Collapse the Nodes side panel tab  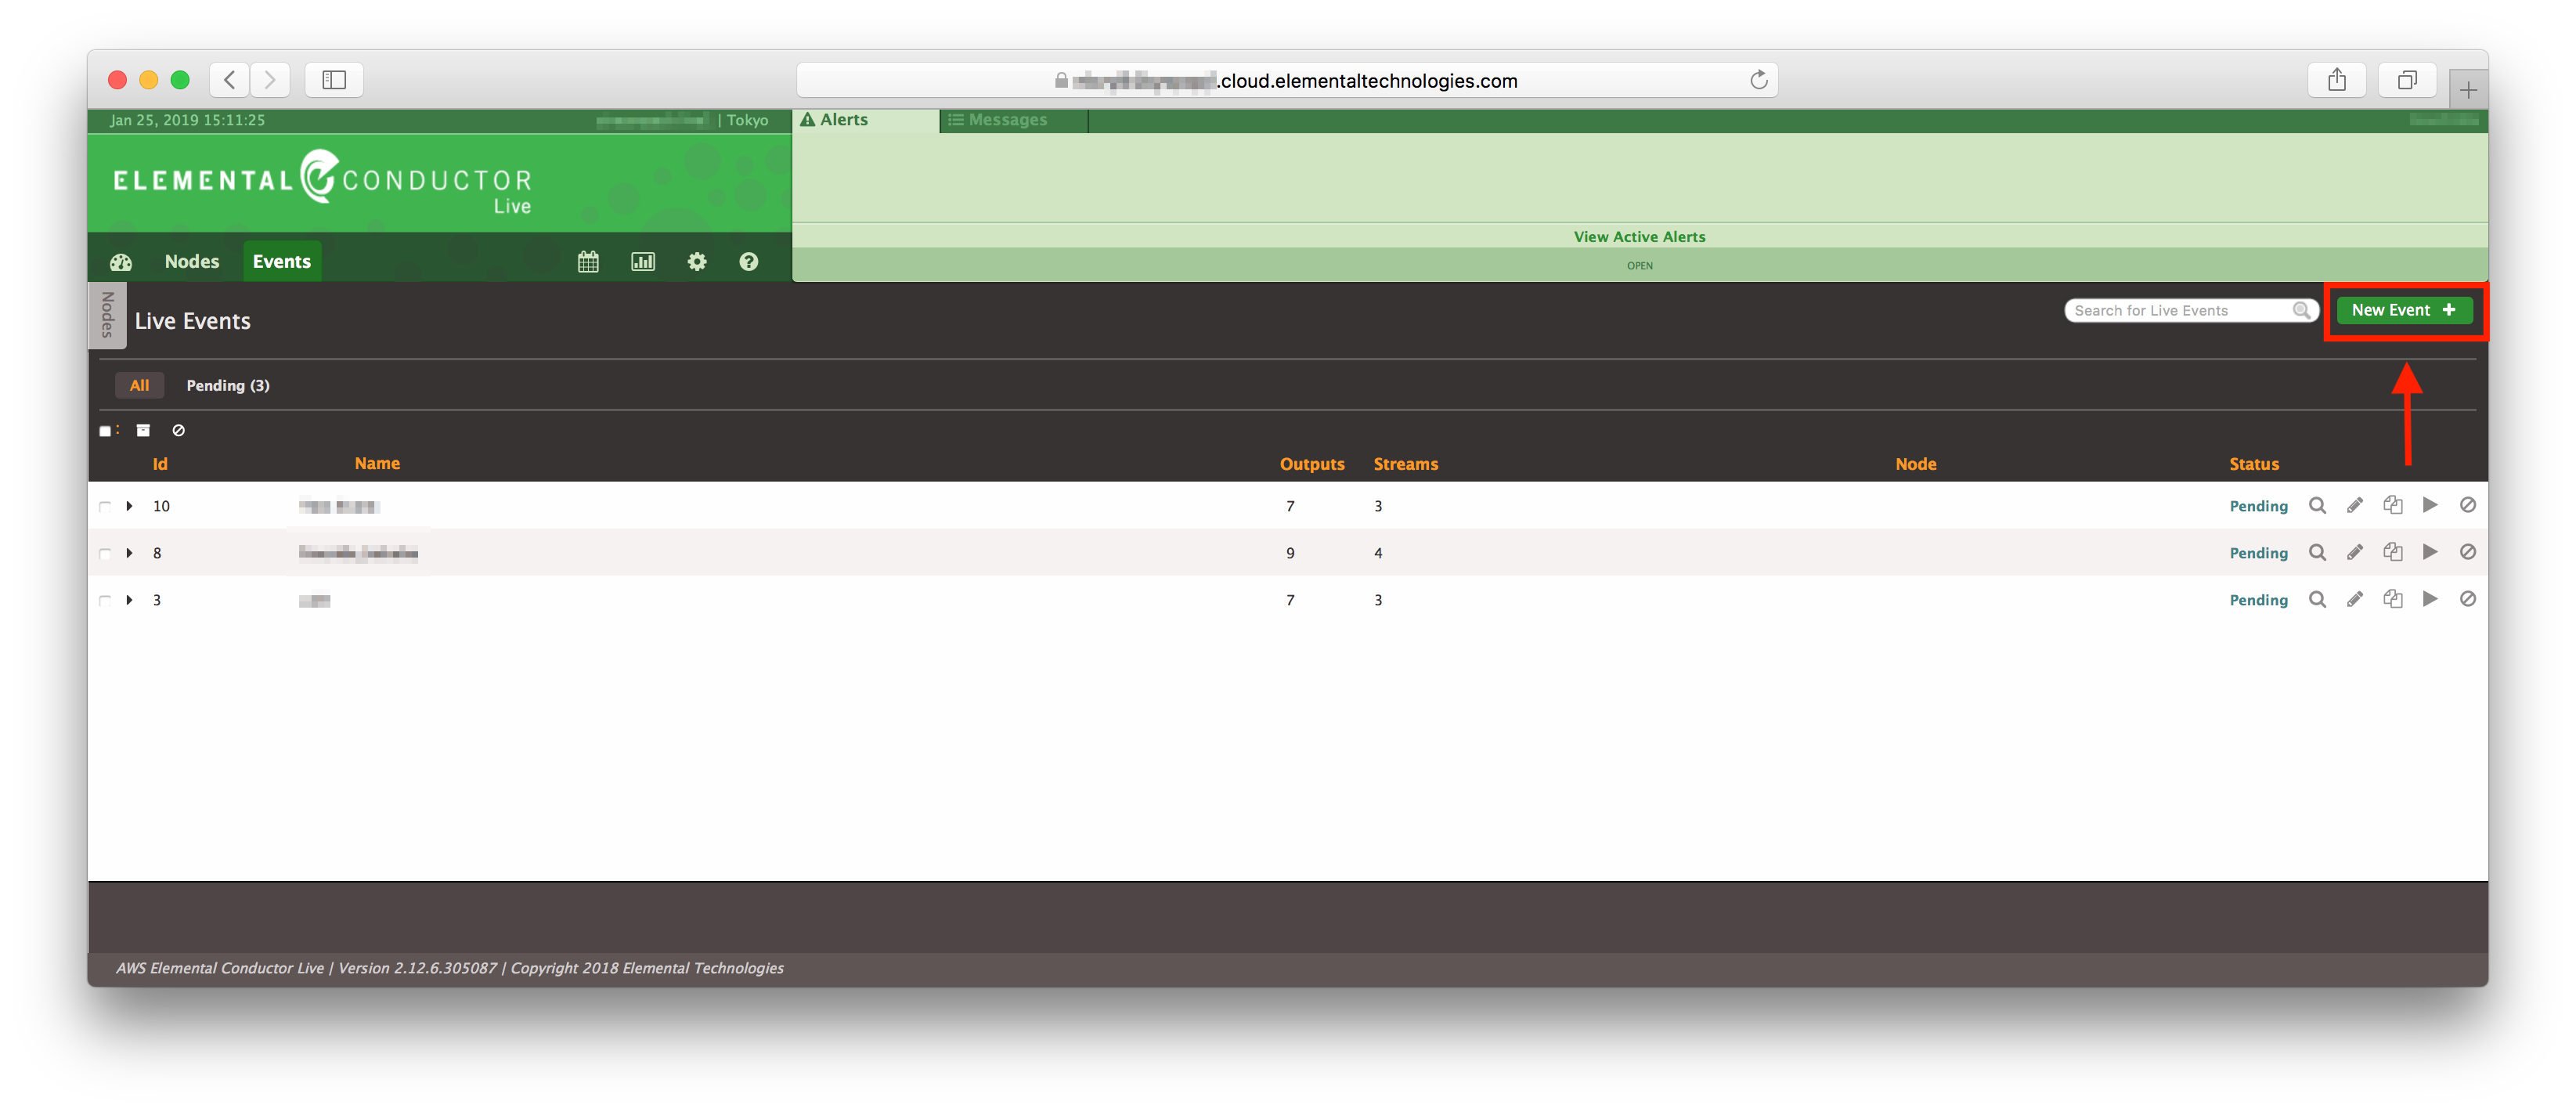click(x=107, y=315)
